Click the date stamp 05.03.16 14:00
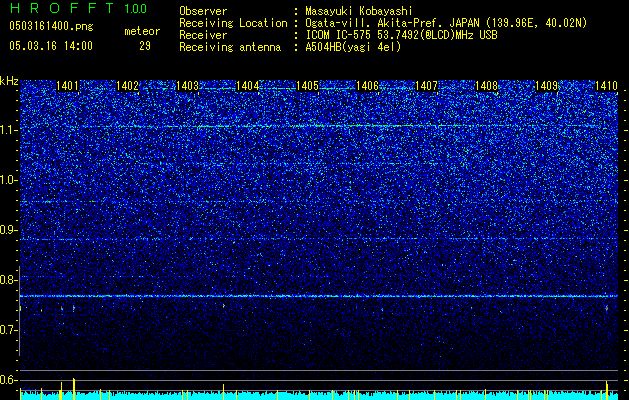 pos(51,46)
